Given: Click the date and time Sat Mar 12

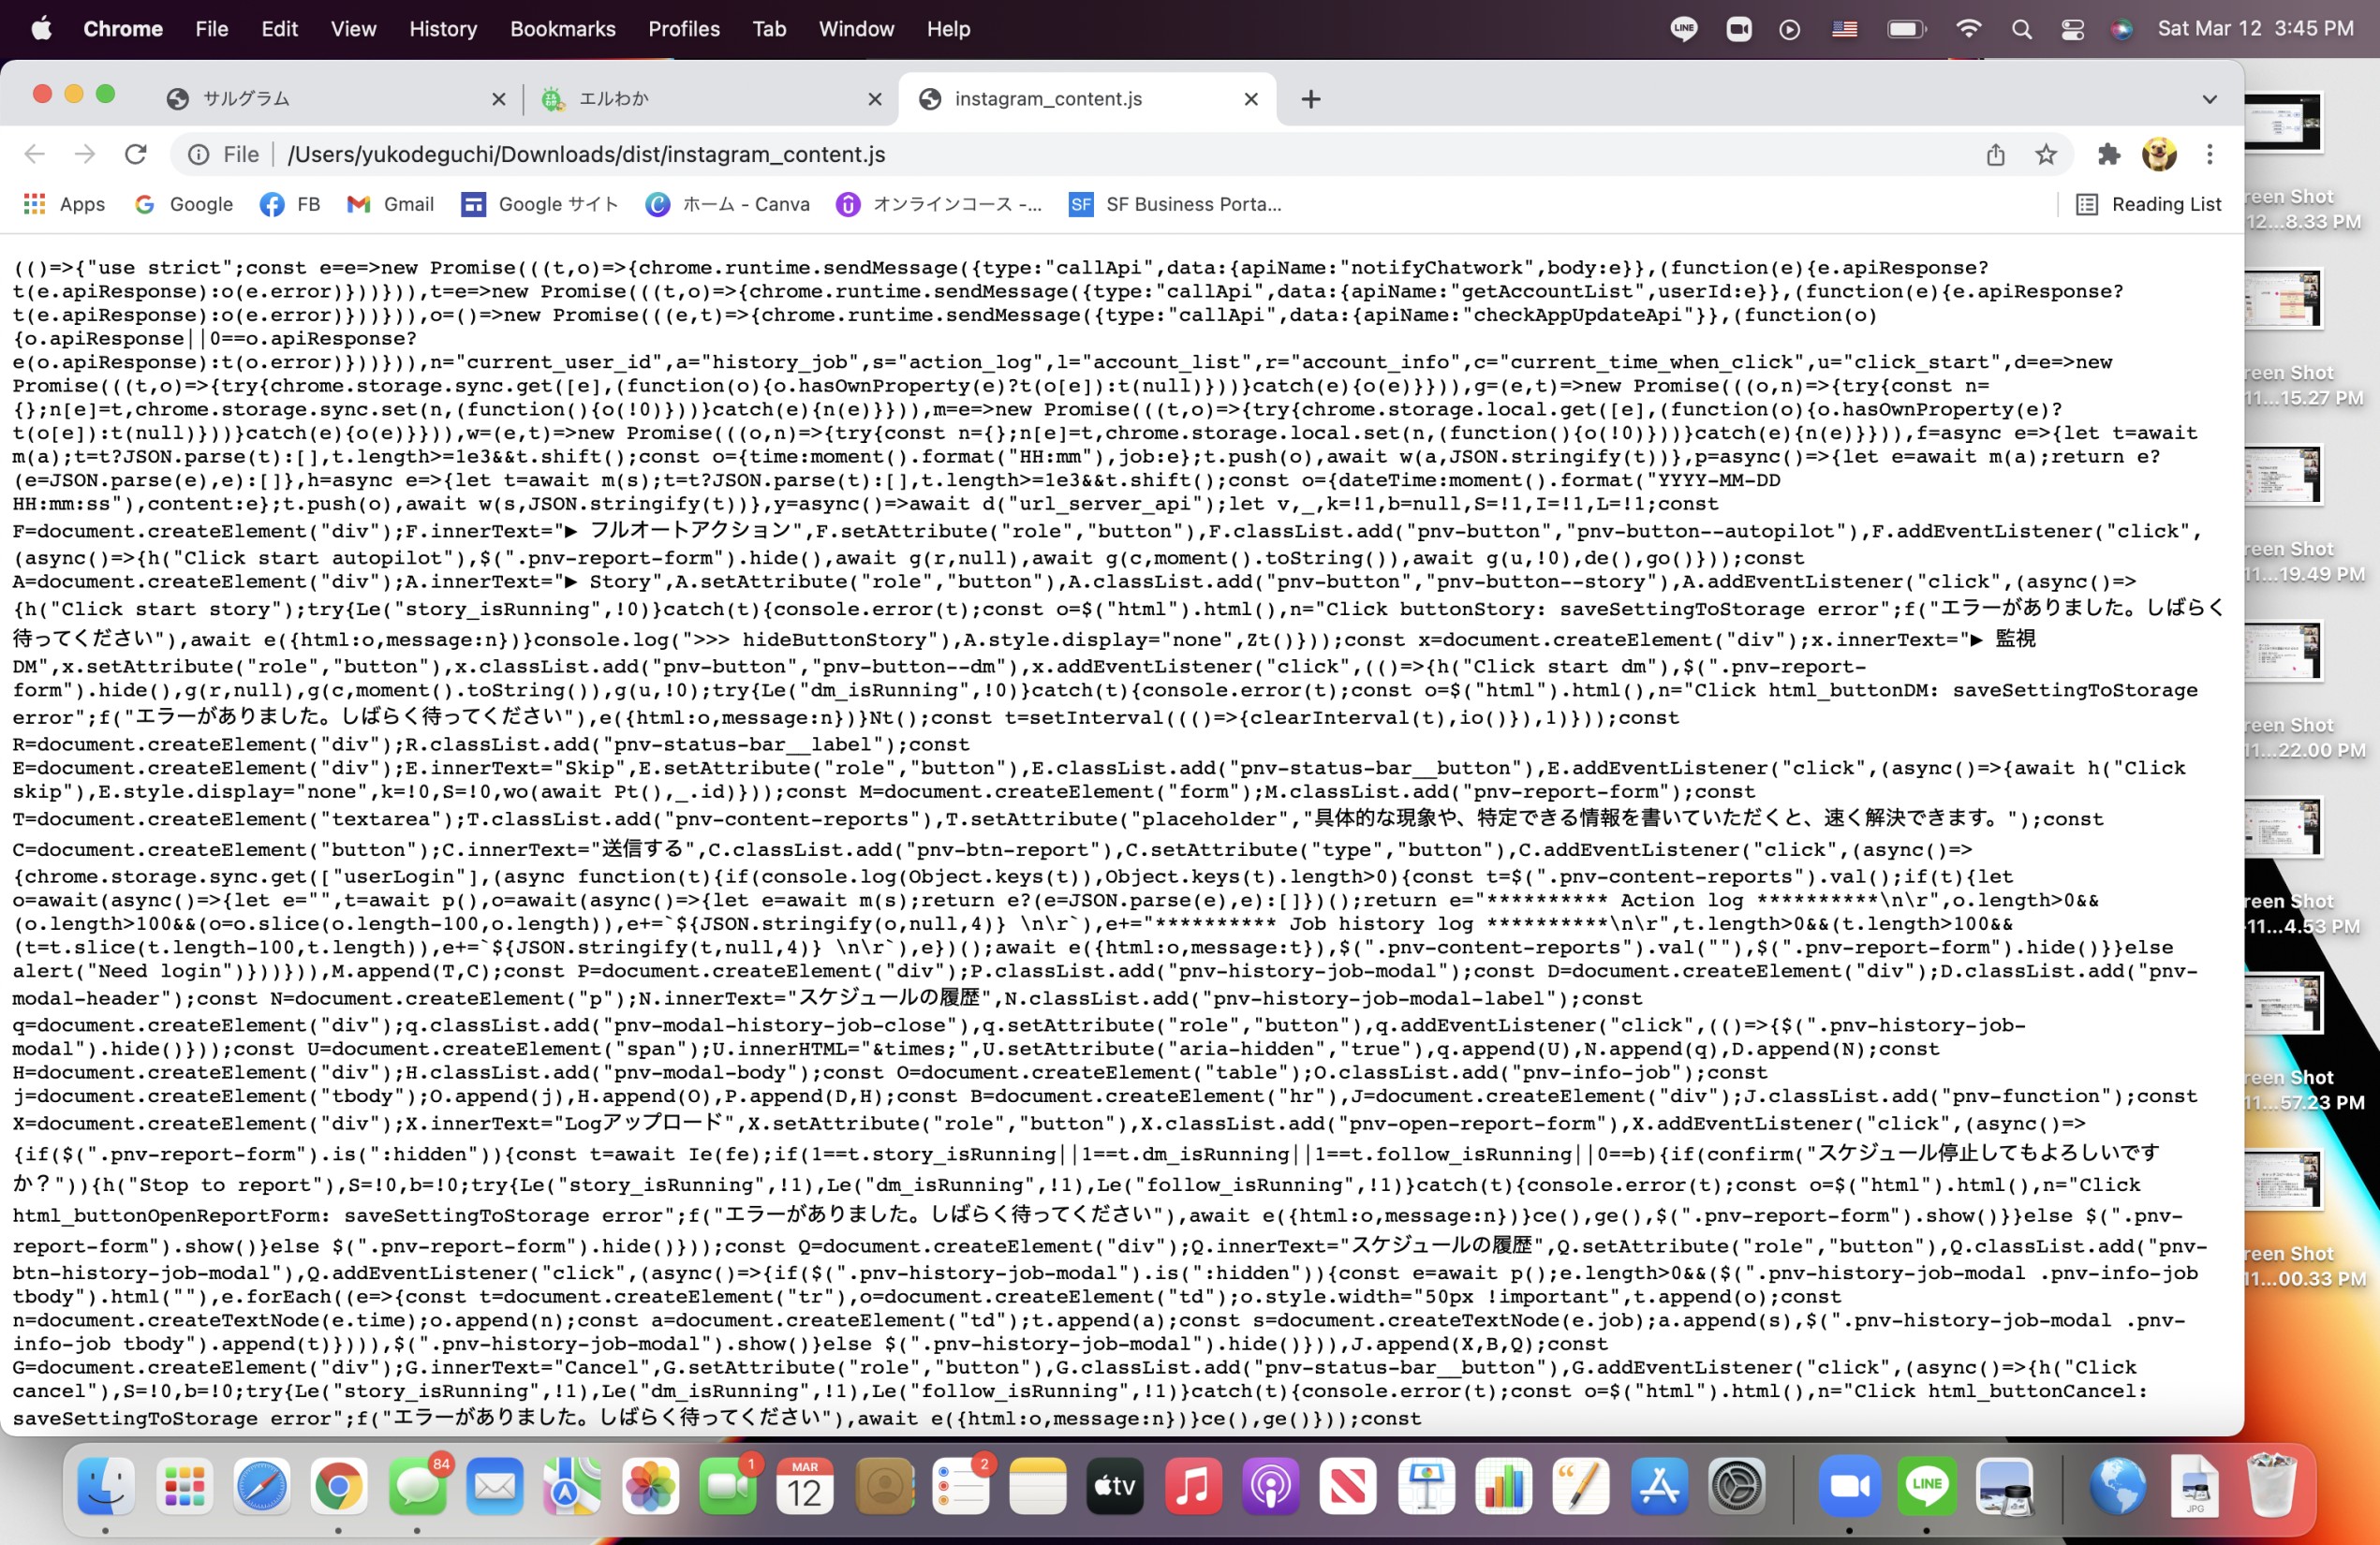Looking at the screenshot, I should click(2255, 29).
